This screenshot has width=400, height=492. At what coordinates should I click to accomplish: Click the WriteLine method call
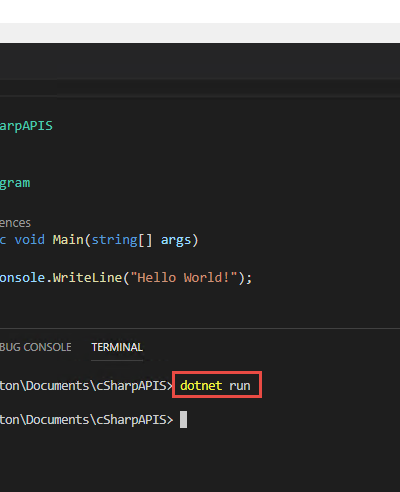point(87,278)
